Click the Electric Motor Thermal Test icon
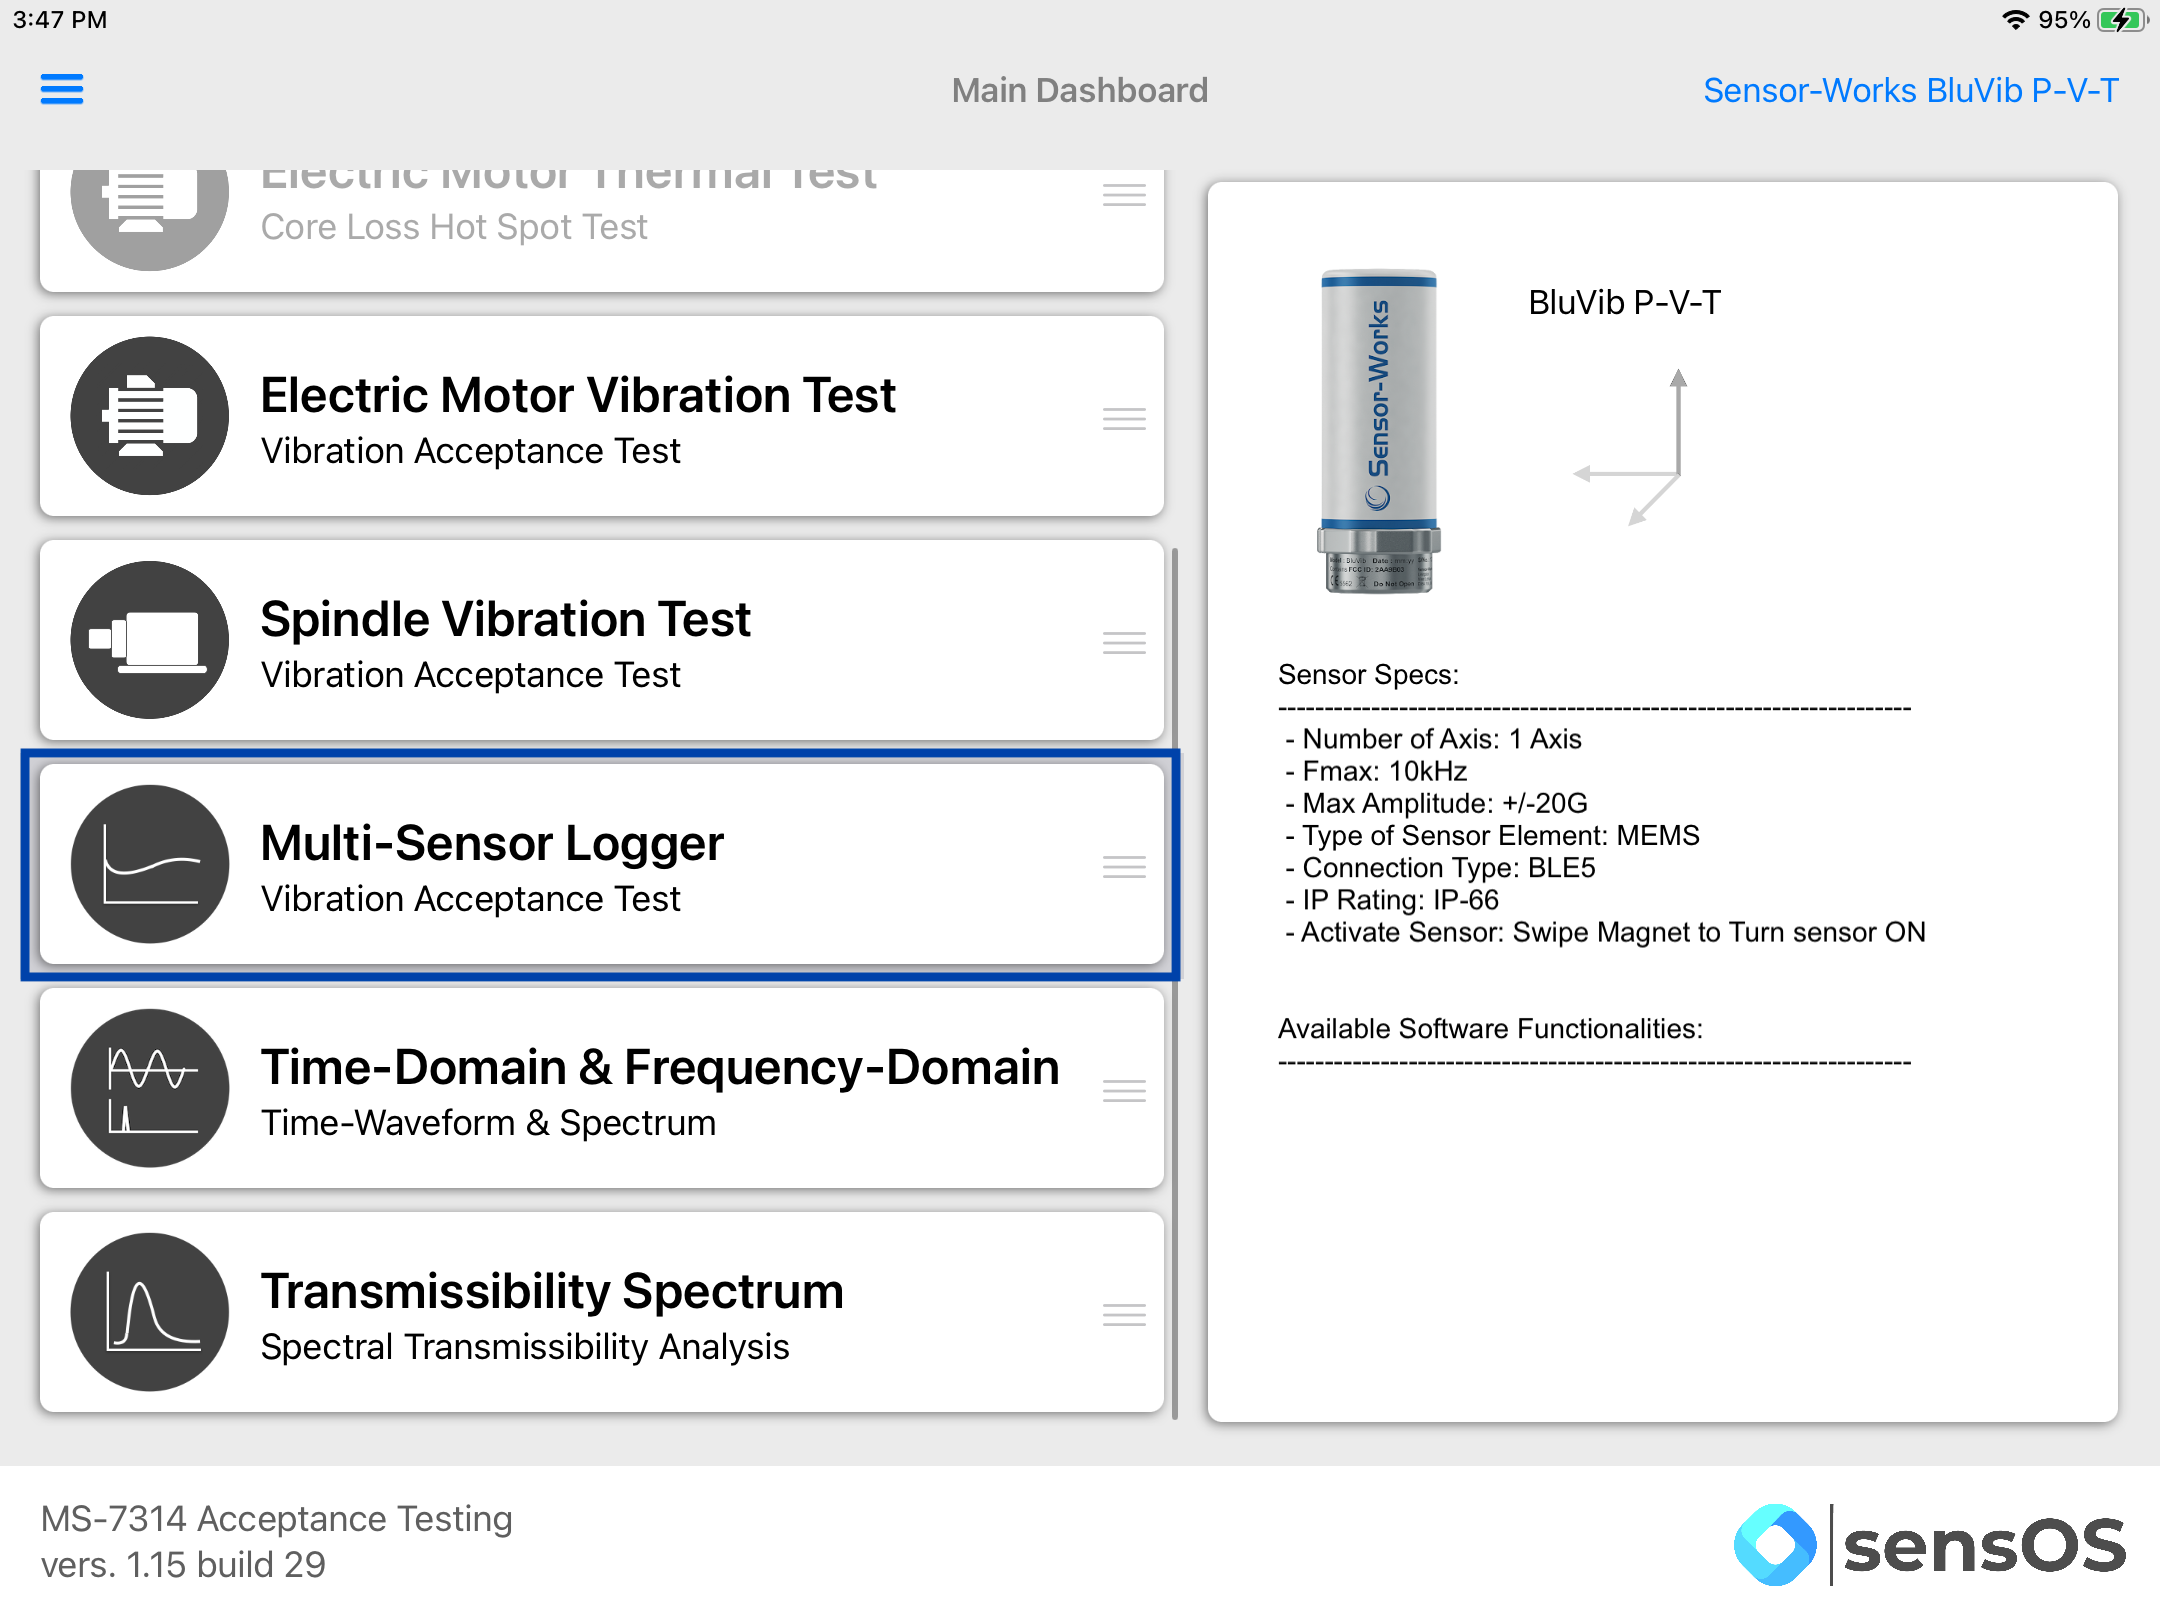The width and height of the screenshot is (2160, 1620). point(150,210)
